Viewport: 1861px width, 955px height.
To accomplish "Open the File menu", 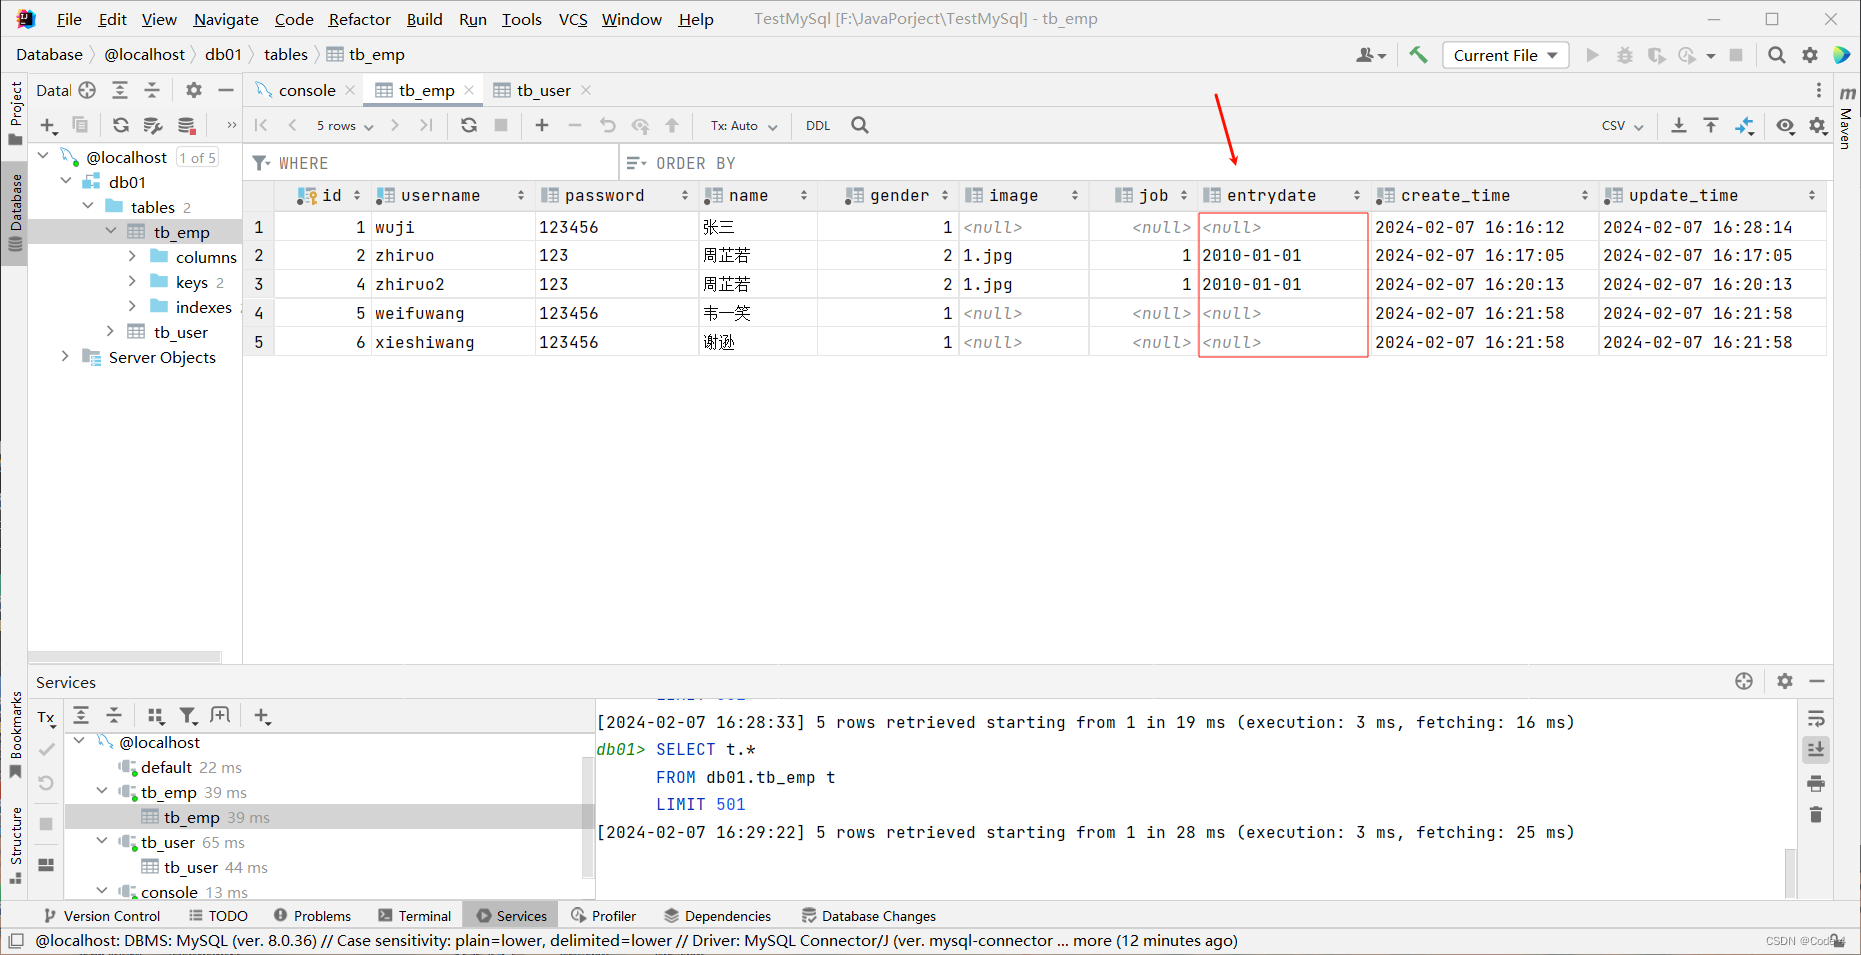I will point(69,19).
